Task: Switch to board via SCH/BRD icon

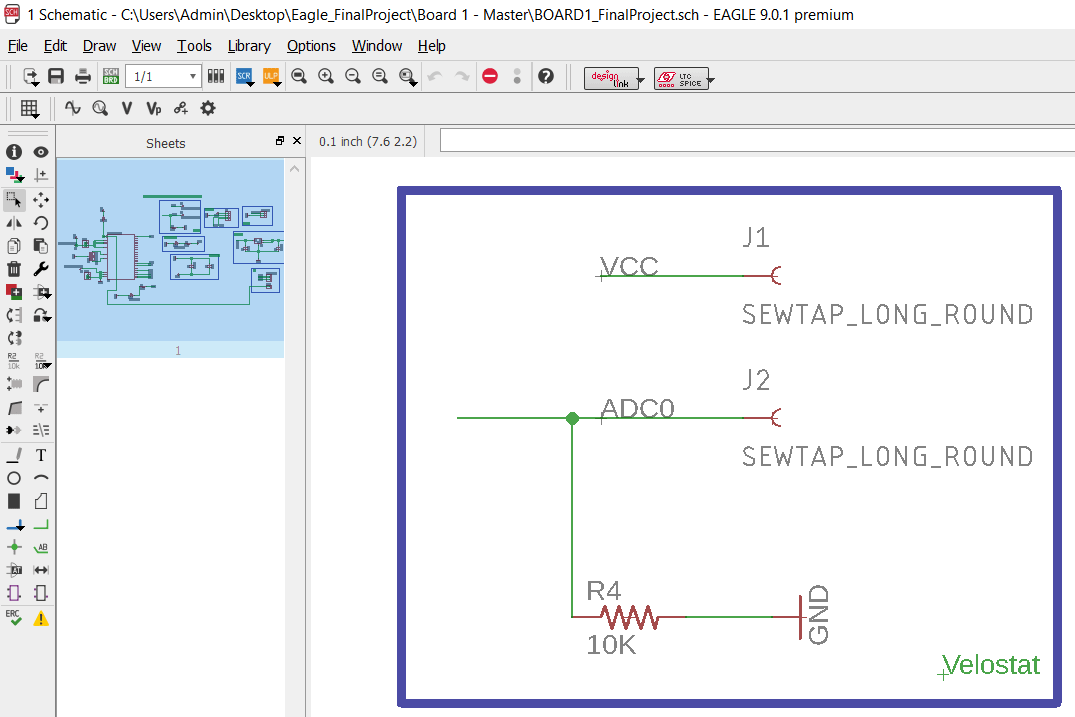Action: point(111,76)
